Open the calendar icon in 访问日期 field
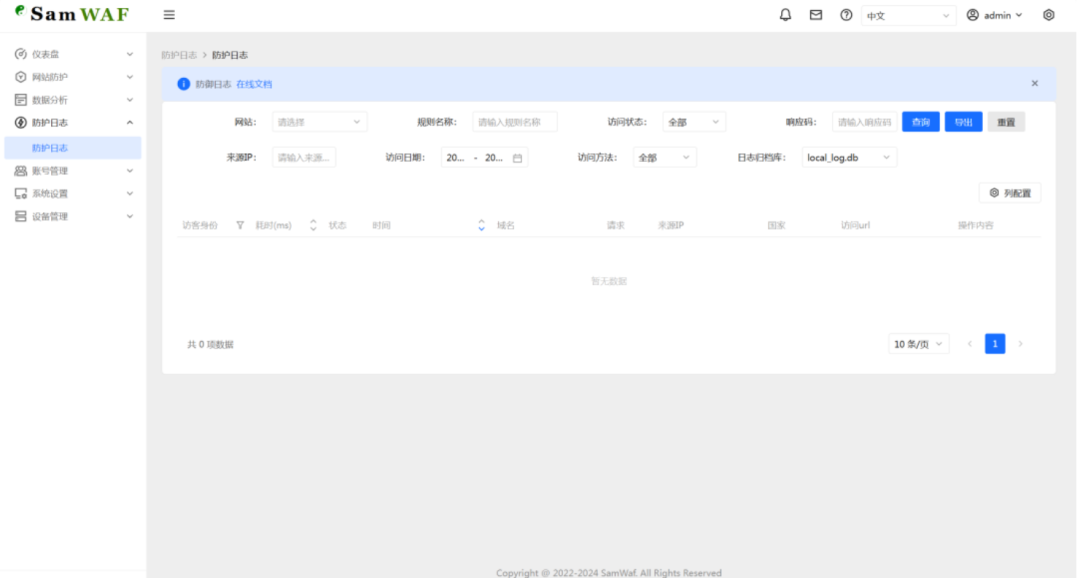Image resolution: width=1080 pixels, height=578 pixels. 517,158
